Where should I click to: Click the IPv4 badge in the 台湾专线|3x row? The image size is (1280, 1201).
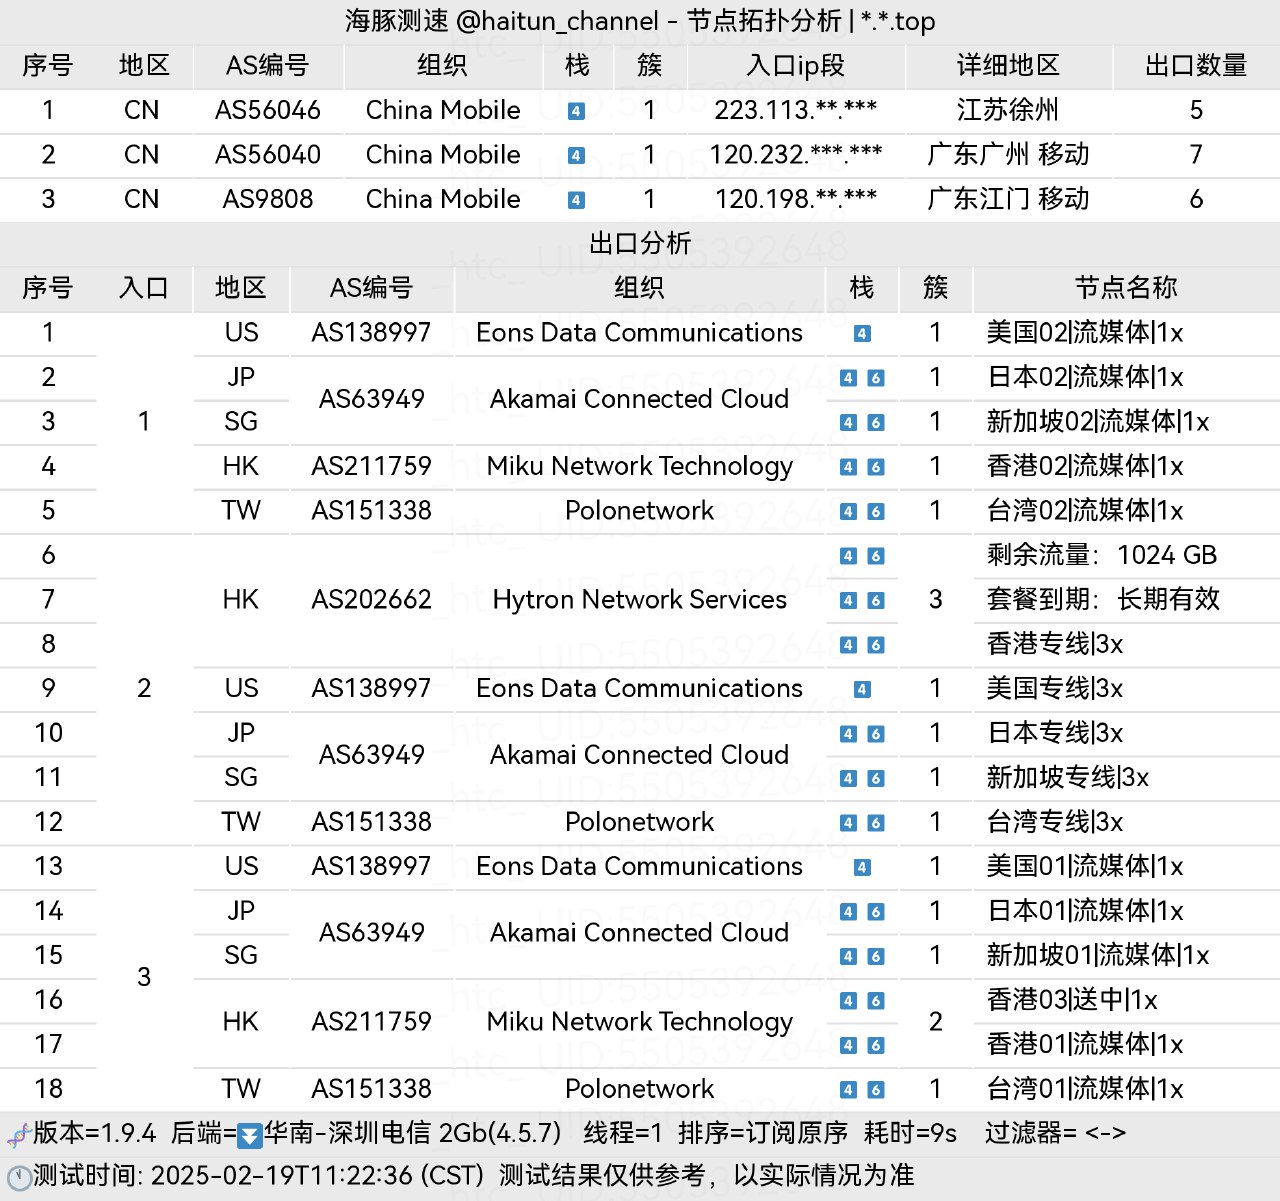coord(848,823)
